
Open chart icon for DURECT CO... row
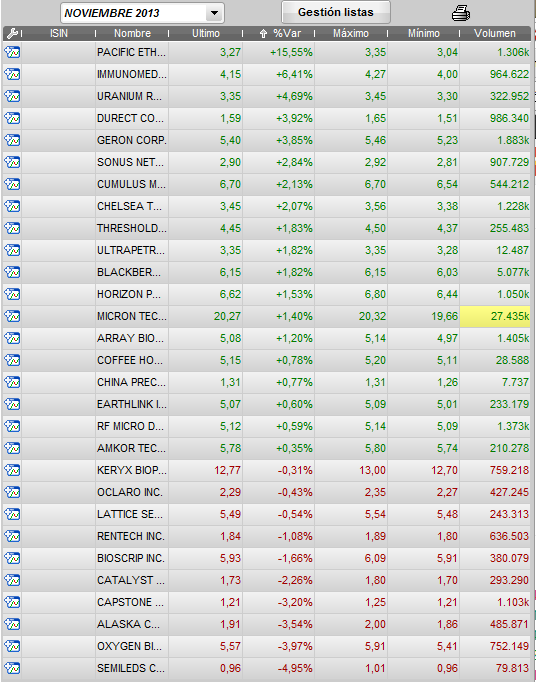[x=12, y=118]
